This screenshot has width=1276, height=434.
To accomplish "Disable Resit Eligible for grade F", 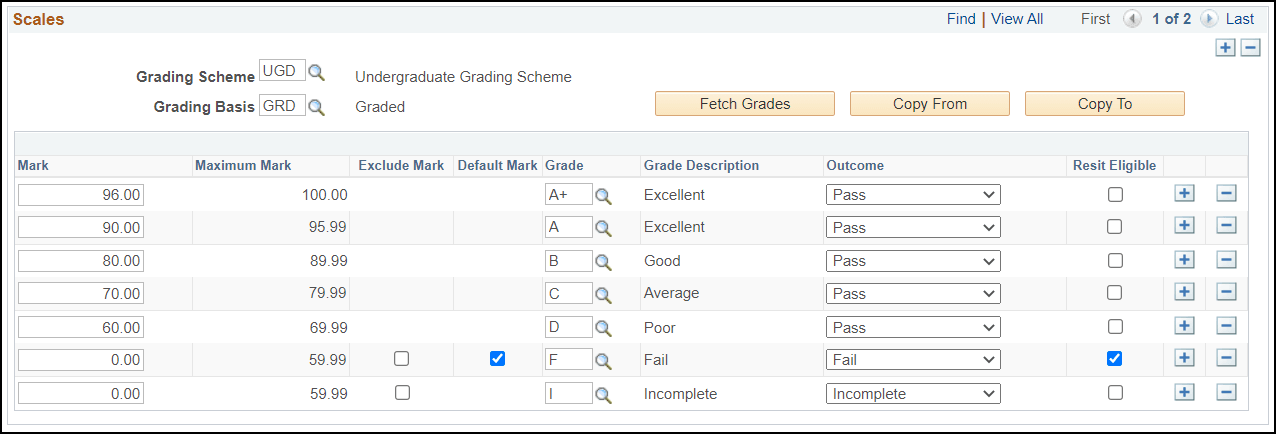I will tap(1115, 359).
